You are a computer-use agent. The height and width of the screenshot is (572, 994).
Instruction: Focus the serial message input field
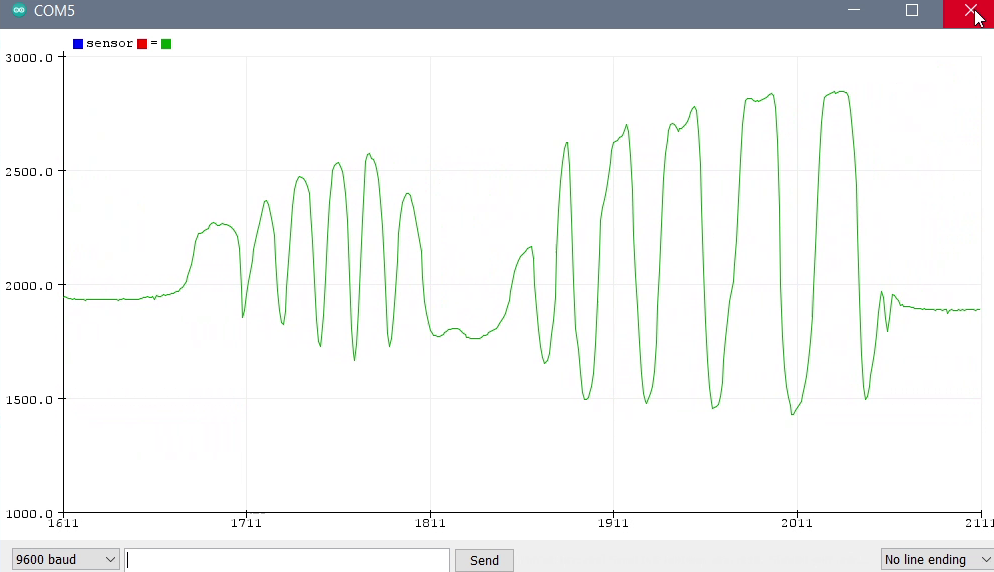click(287, 560)
